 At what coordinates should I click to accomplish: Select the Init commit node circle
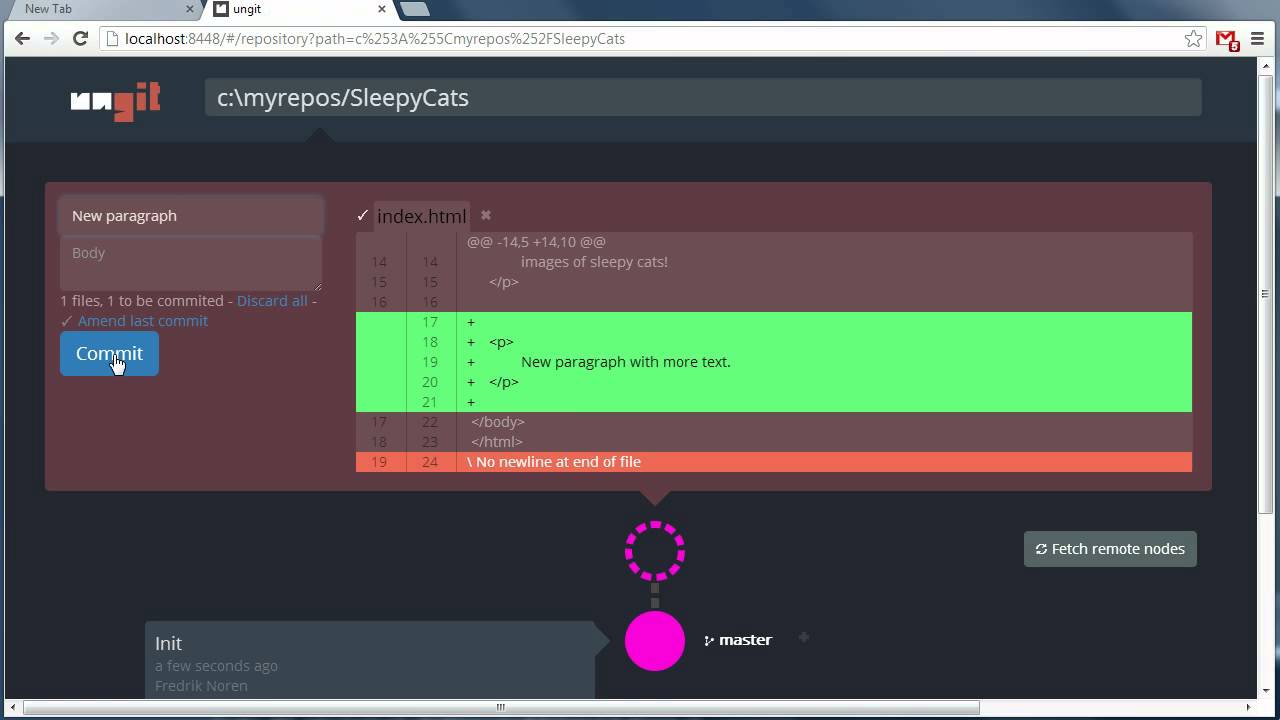(x=655, y=640)
